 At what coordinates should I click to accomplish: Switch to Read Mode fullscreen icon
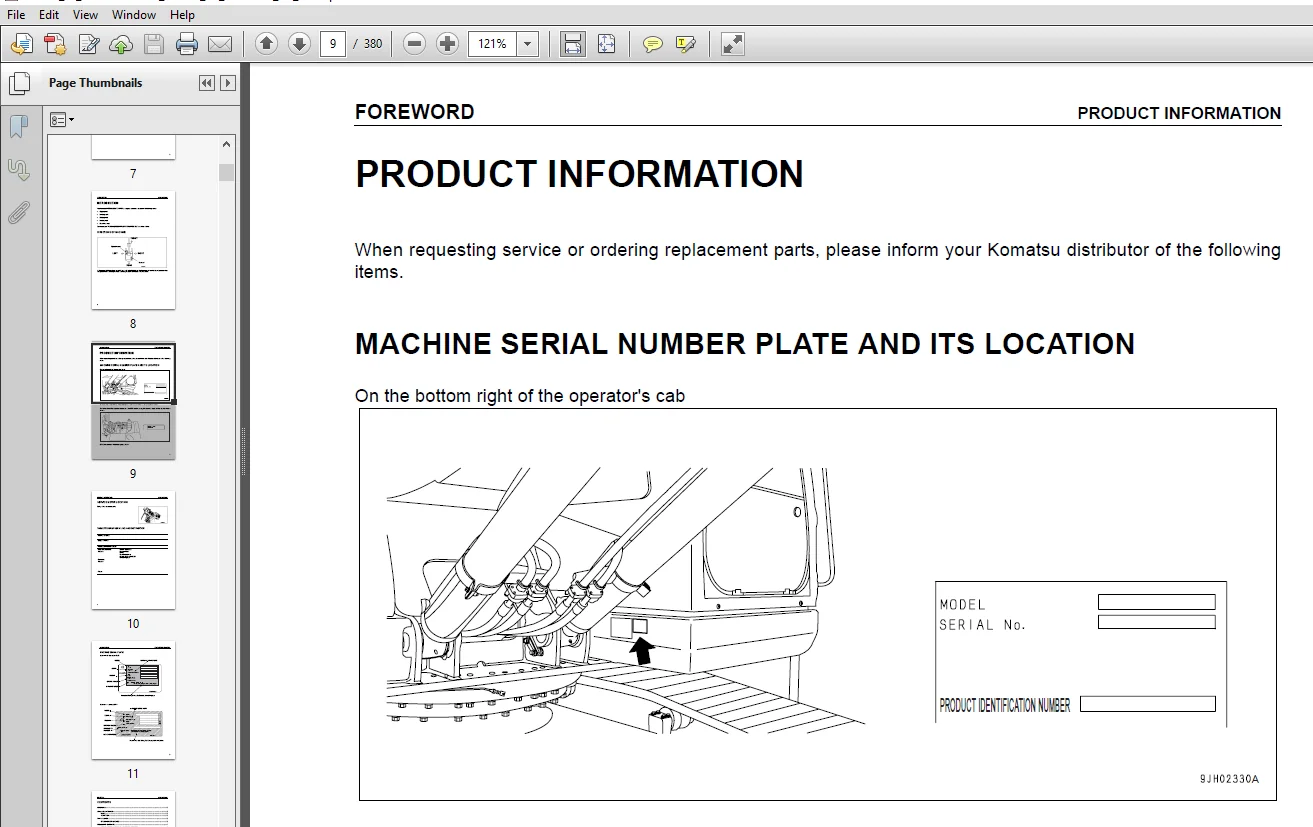tap(733, 44)
